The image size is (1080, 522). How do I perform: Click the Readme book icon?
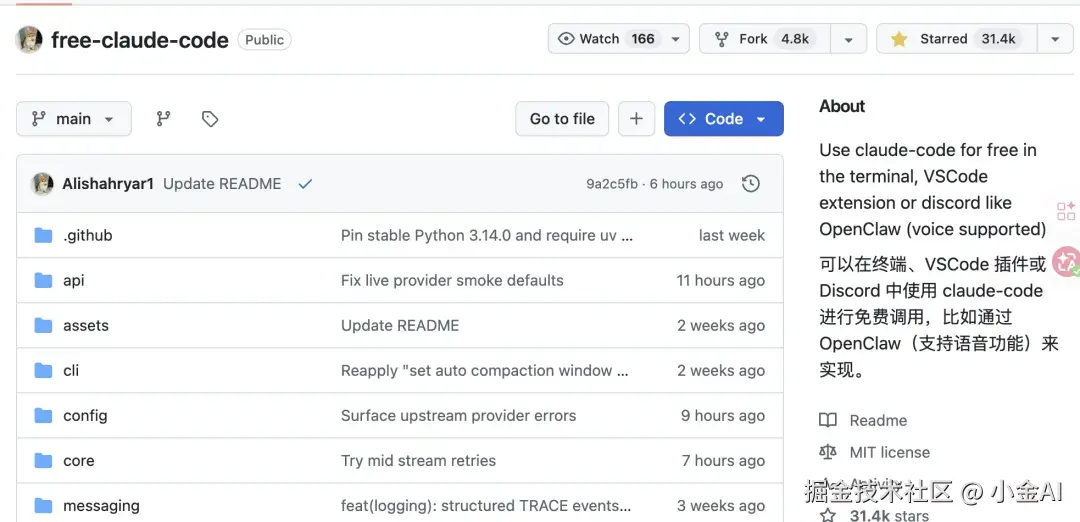pos(828,420)
